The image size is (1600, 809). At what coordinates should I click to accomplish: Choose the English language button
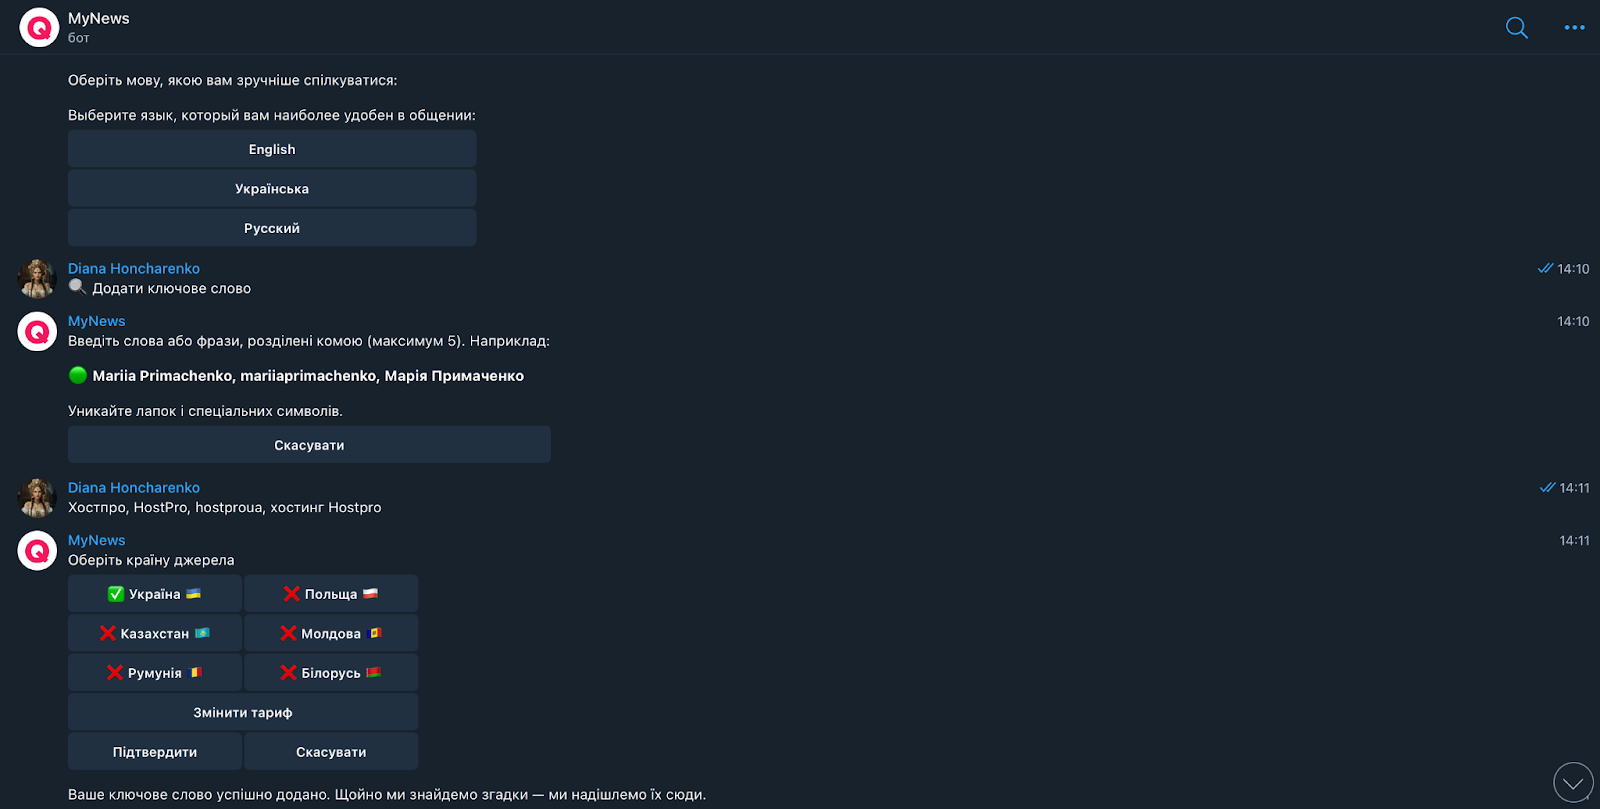272,149
